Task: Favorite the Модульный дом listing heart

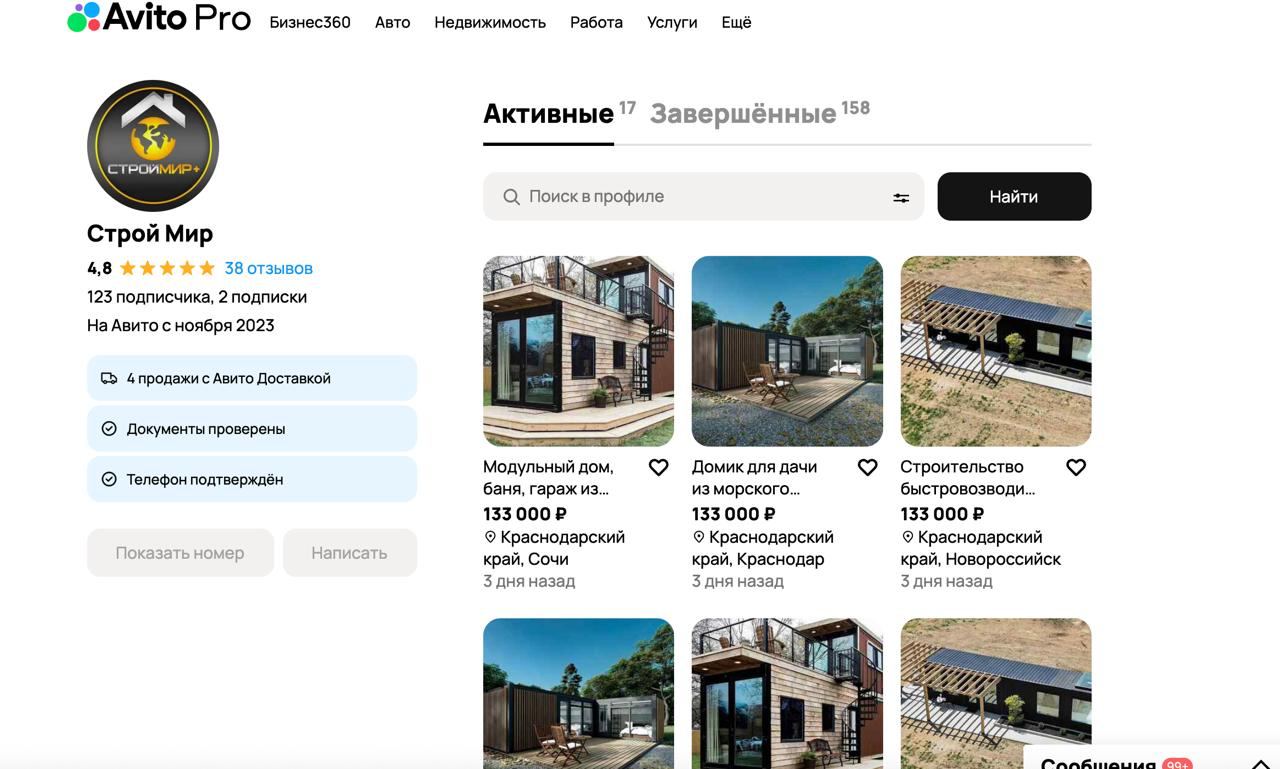Action: [x=658, y=467]
